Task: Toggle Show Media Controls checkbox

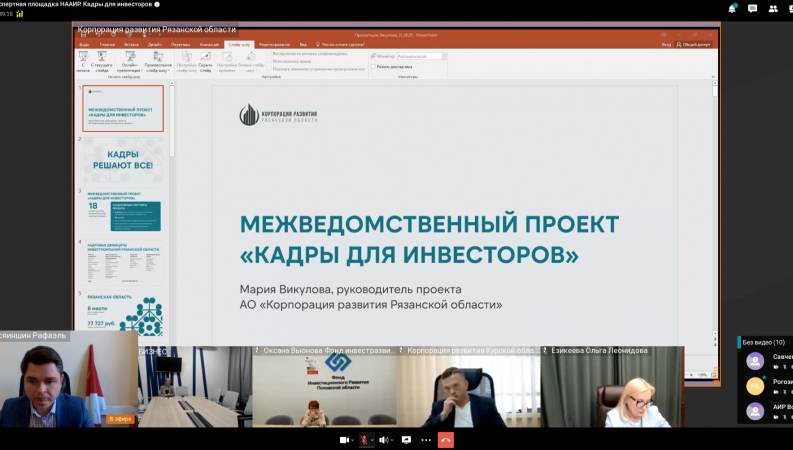Action: tap(269, 69)
